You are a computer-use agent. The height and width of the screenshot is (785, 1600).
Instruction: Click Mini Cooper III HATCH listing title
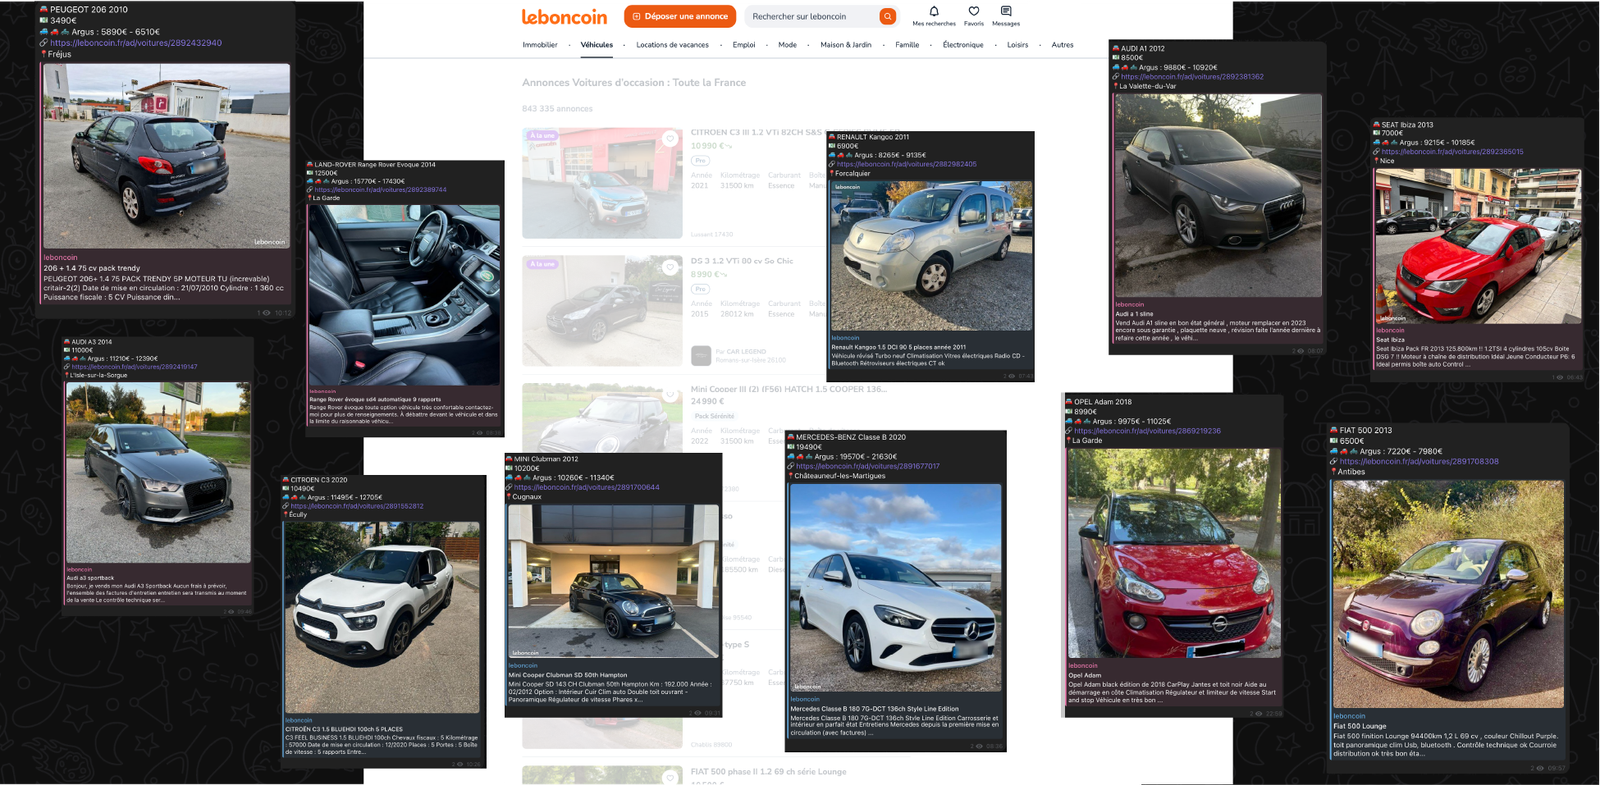pyautogui.click(x=788, y=389)
